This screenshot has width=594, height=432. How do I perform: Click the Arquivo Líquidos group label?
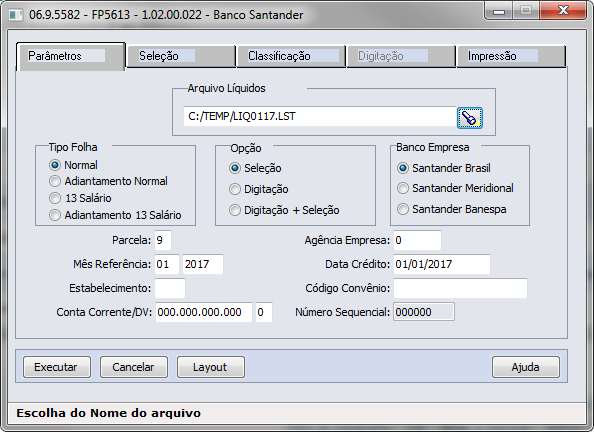227,88
